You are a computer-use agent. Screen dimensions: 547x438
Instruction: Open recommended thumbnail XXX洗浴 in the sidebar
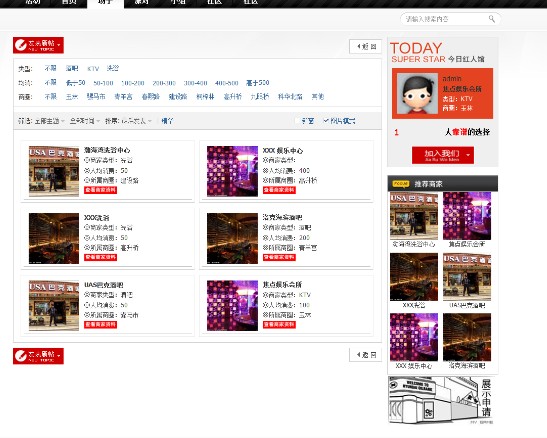[x=414, y=277]
